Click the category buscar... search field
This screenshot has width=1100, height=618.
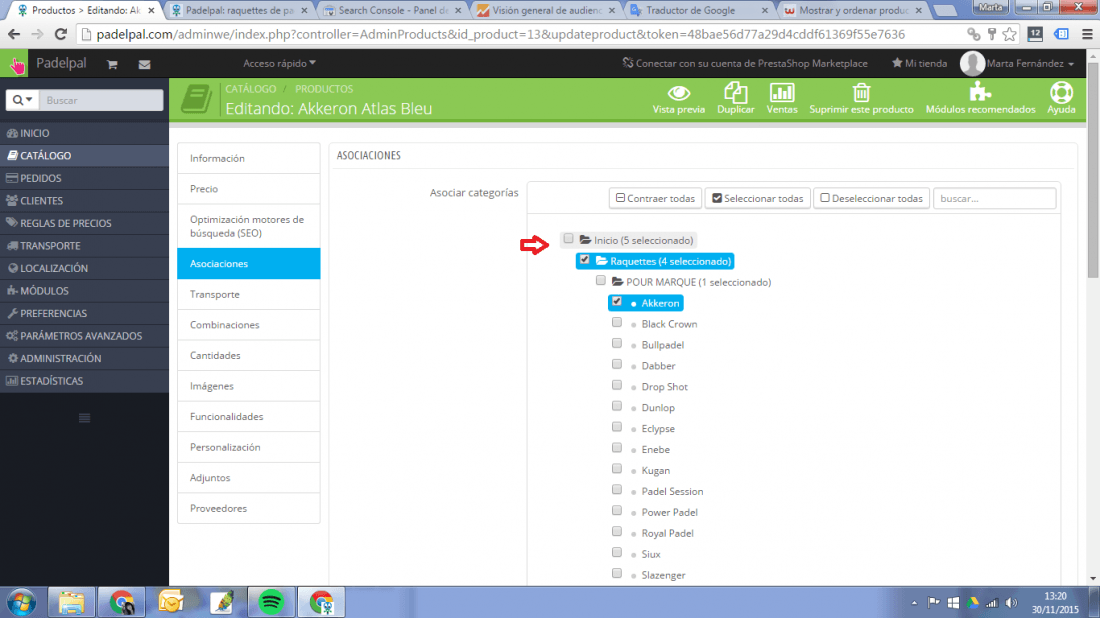[994, 199]
